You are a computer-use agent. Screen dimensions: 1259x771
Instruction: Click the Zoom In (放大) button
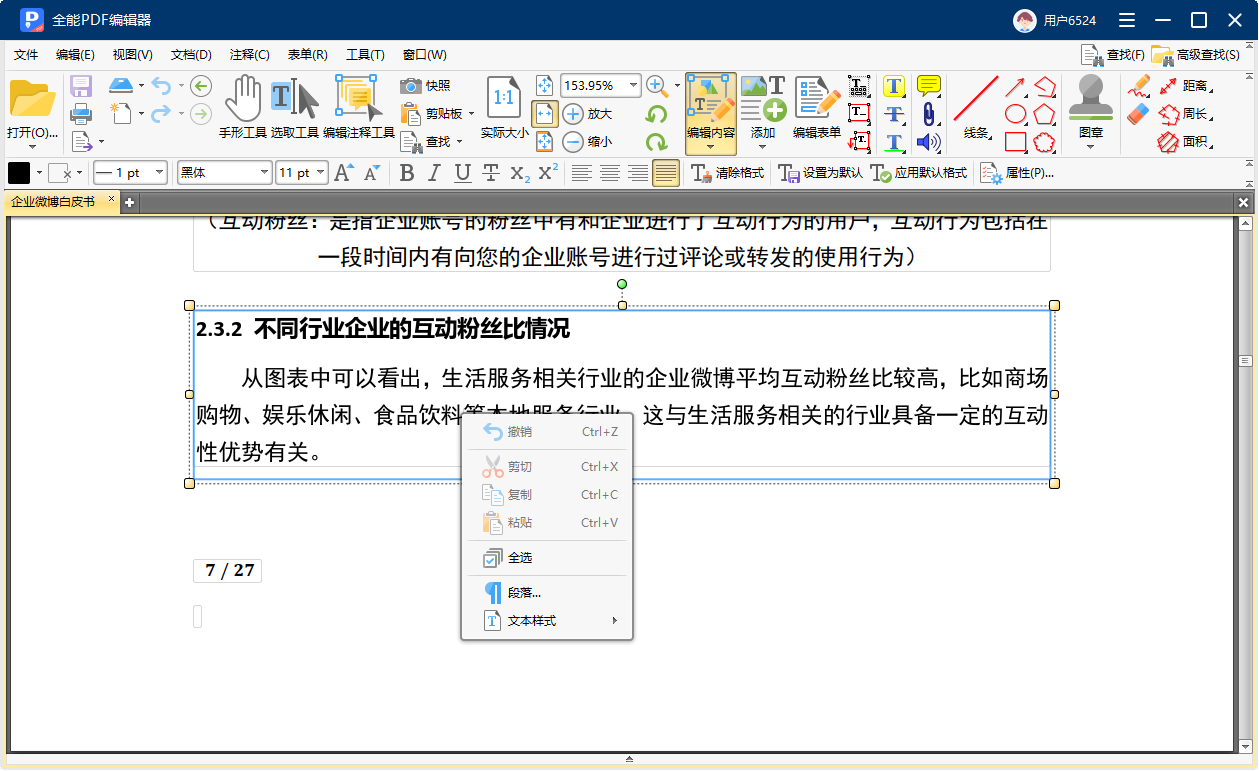pos(573,114)
